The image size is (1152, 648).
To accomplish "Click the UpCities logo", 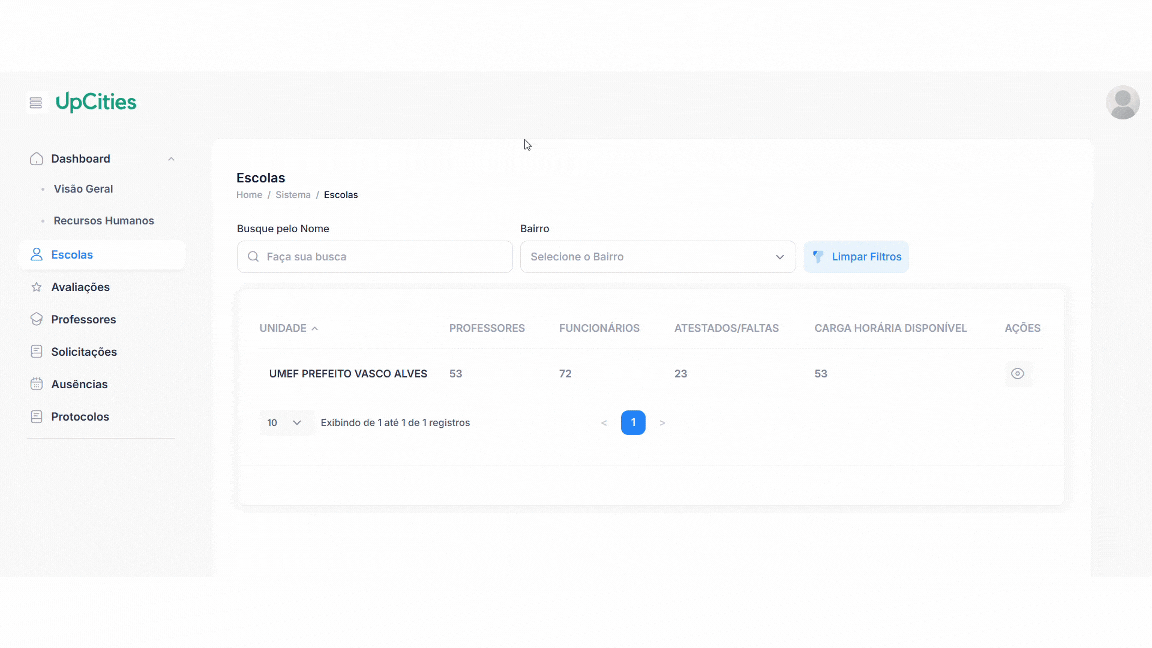I will [96, 102].
